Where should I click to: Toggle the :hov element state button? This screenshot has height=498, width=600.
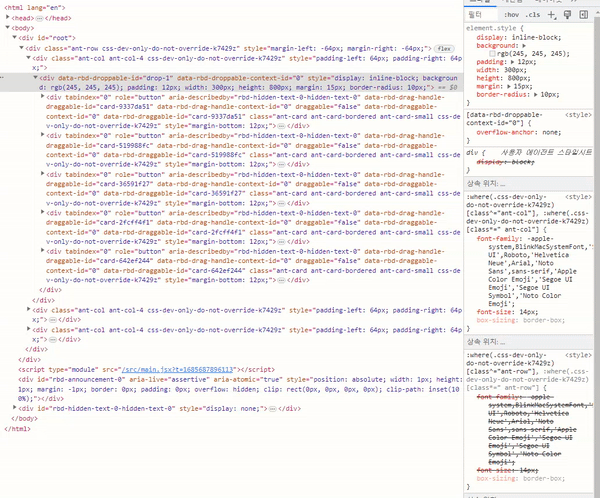[511, 15]
